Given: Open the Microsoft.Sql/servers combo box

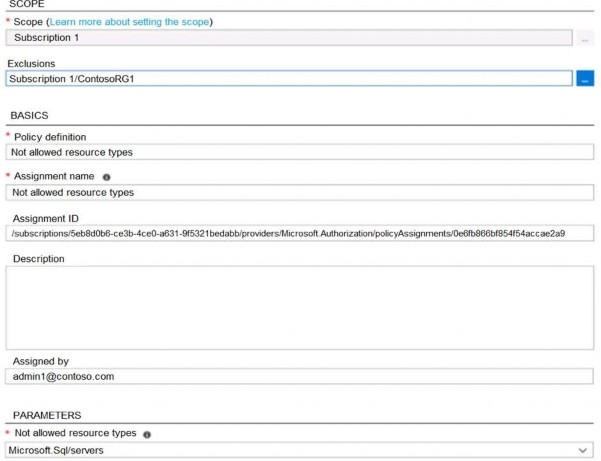Looking at the screenshot, I should click(x=290, y=451).
